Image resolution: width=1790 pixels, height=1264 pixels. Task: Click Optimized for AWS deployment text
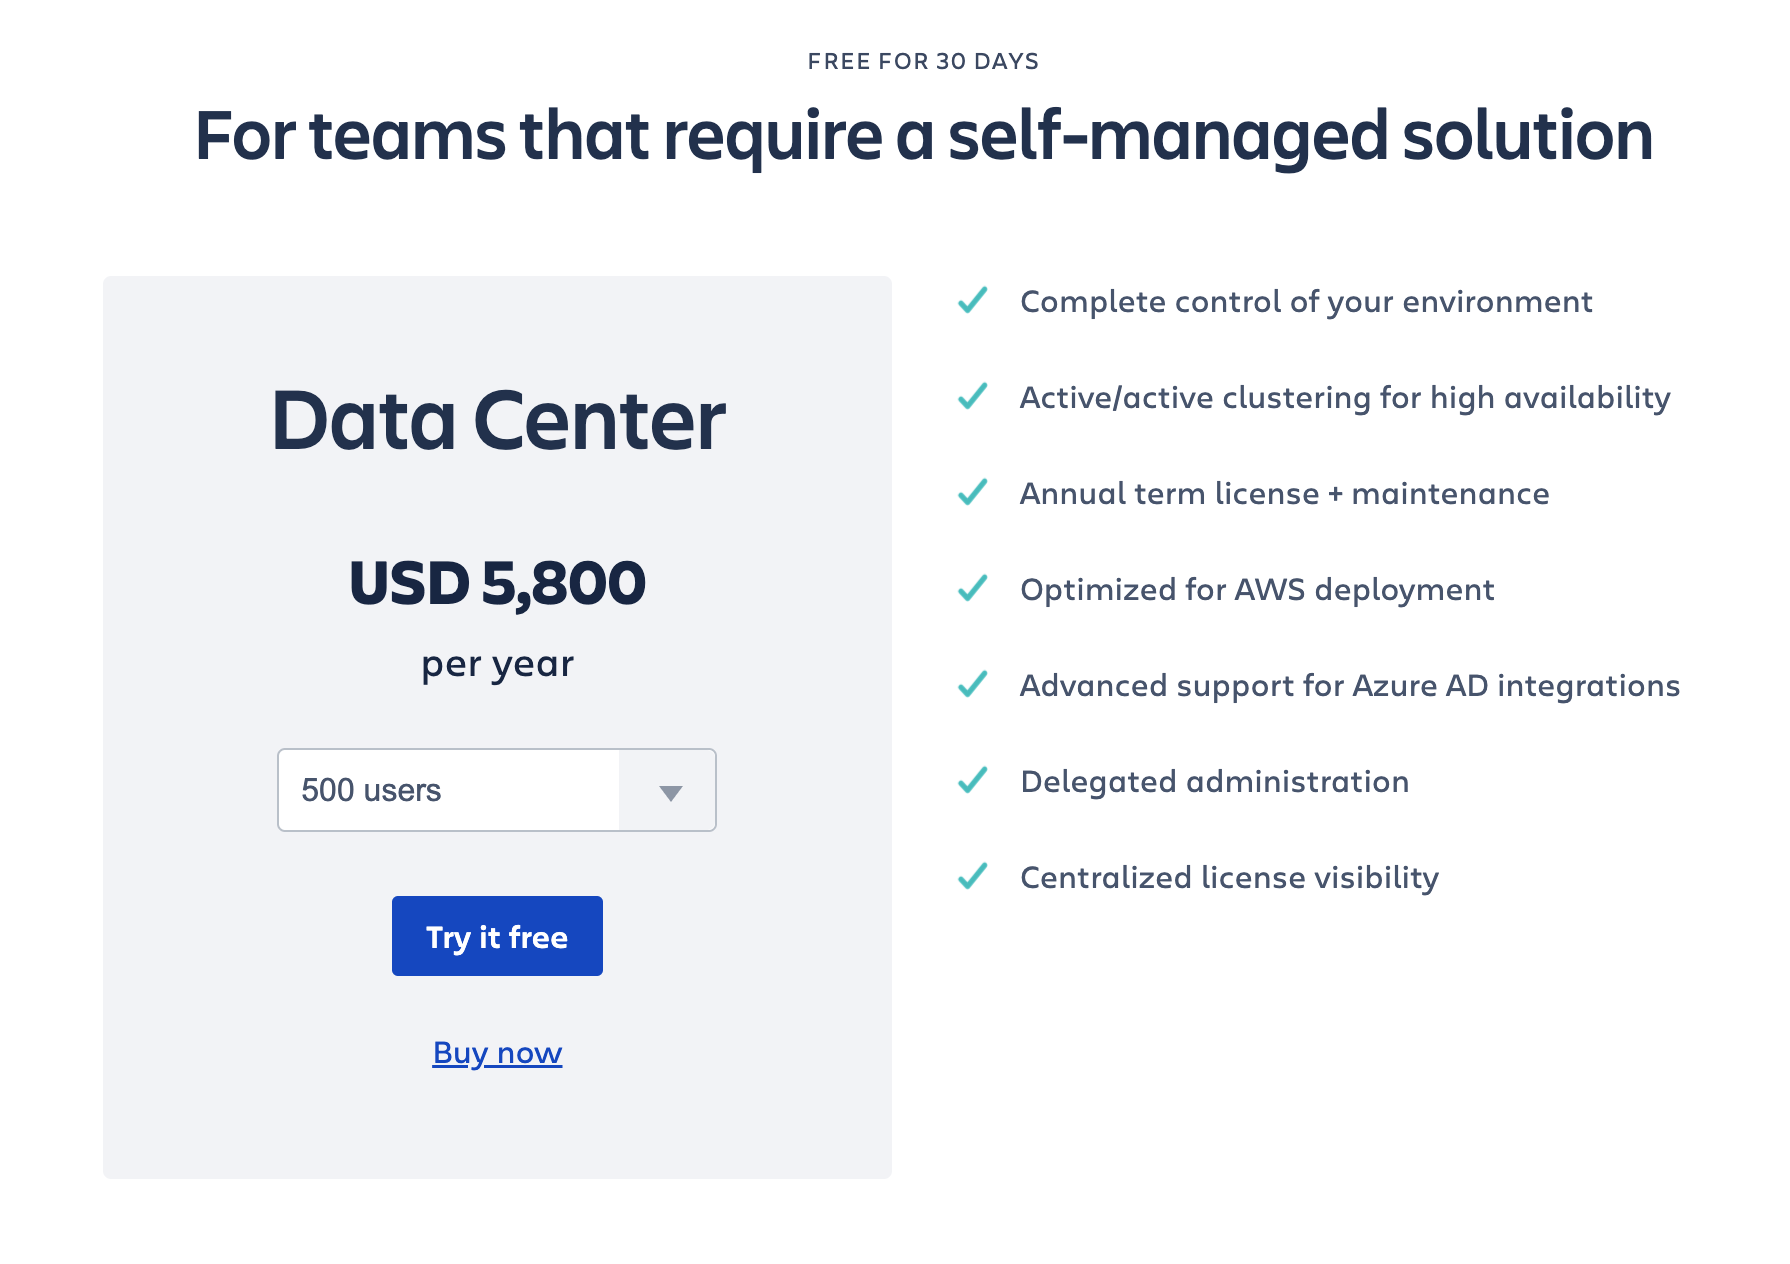coord(1257,589)
